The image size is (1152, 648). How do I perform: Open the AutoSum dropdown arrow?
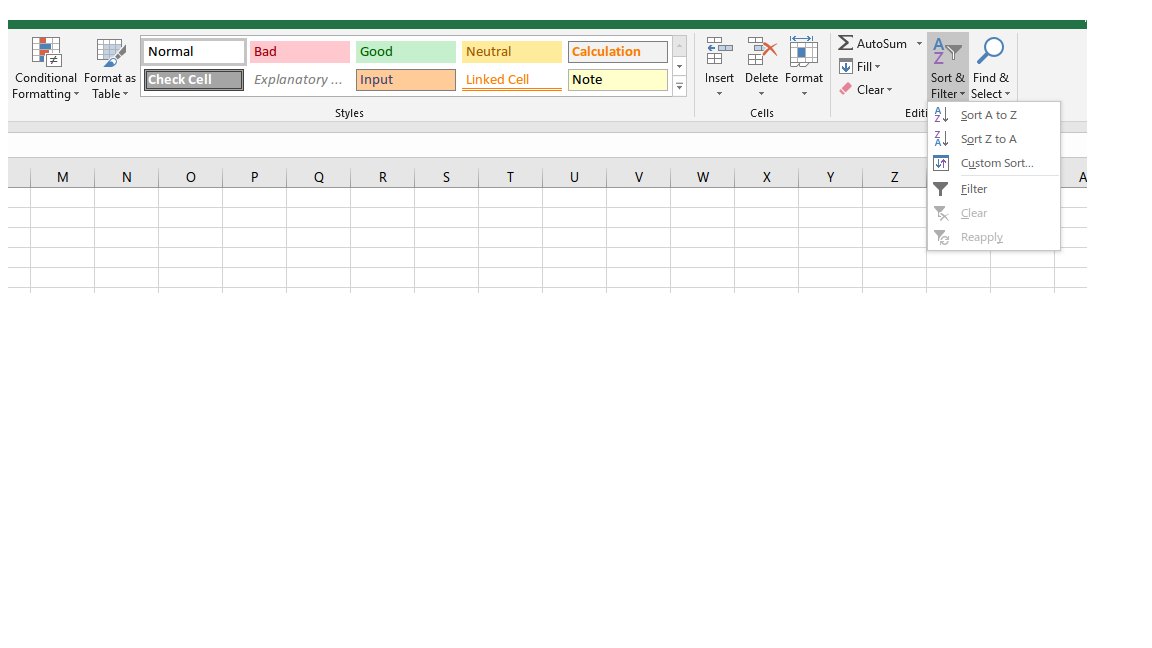(919, 43)
